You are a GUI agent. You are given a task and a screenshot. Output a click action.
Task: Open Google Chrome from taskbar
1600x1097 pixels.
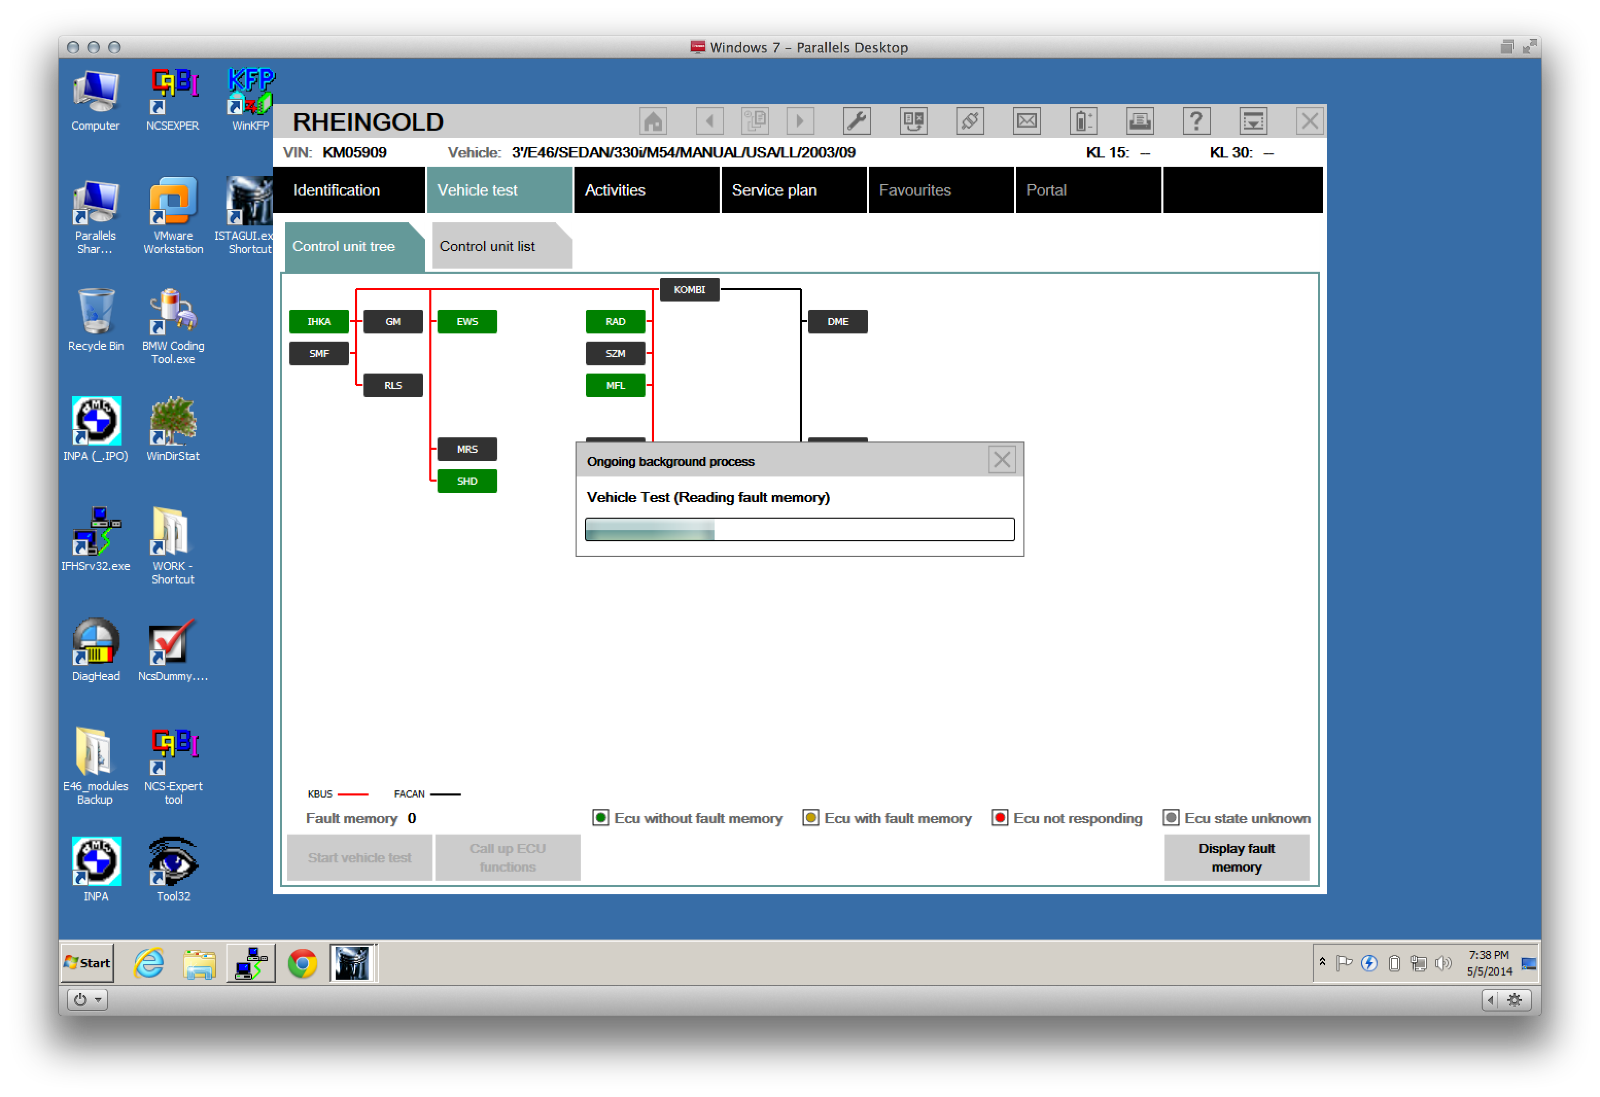(302, 963)
